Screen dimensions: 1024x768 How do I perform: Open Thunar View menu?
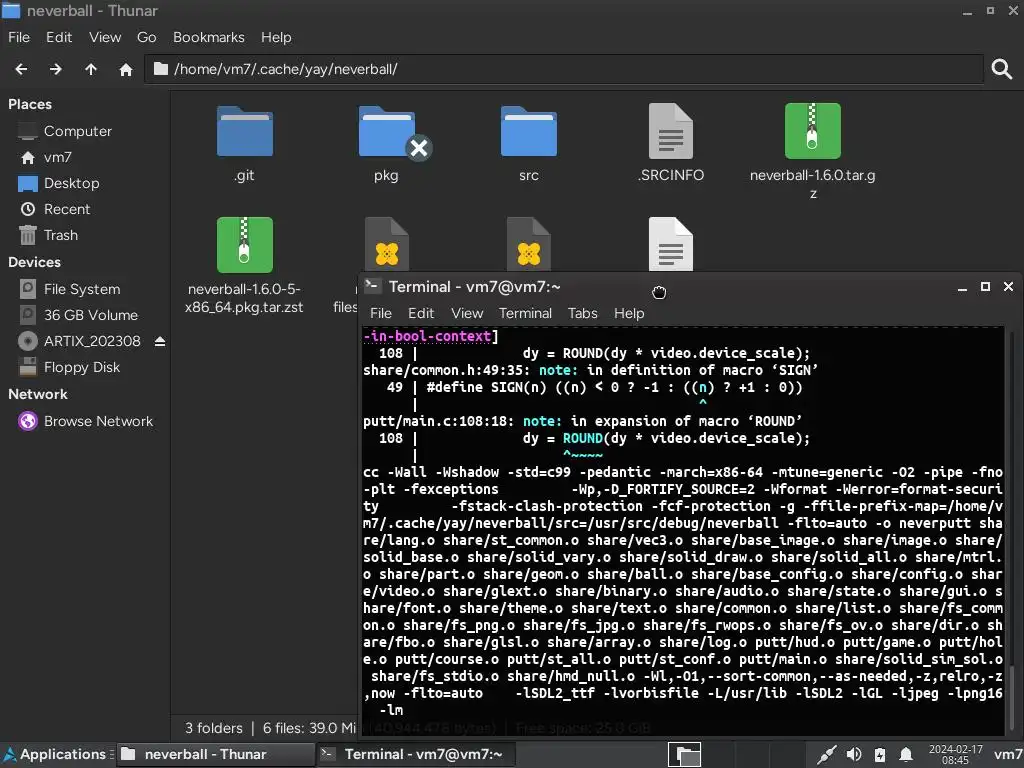click(105, 37)
